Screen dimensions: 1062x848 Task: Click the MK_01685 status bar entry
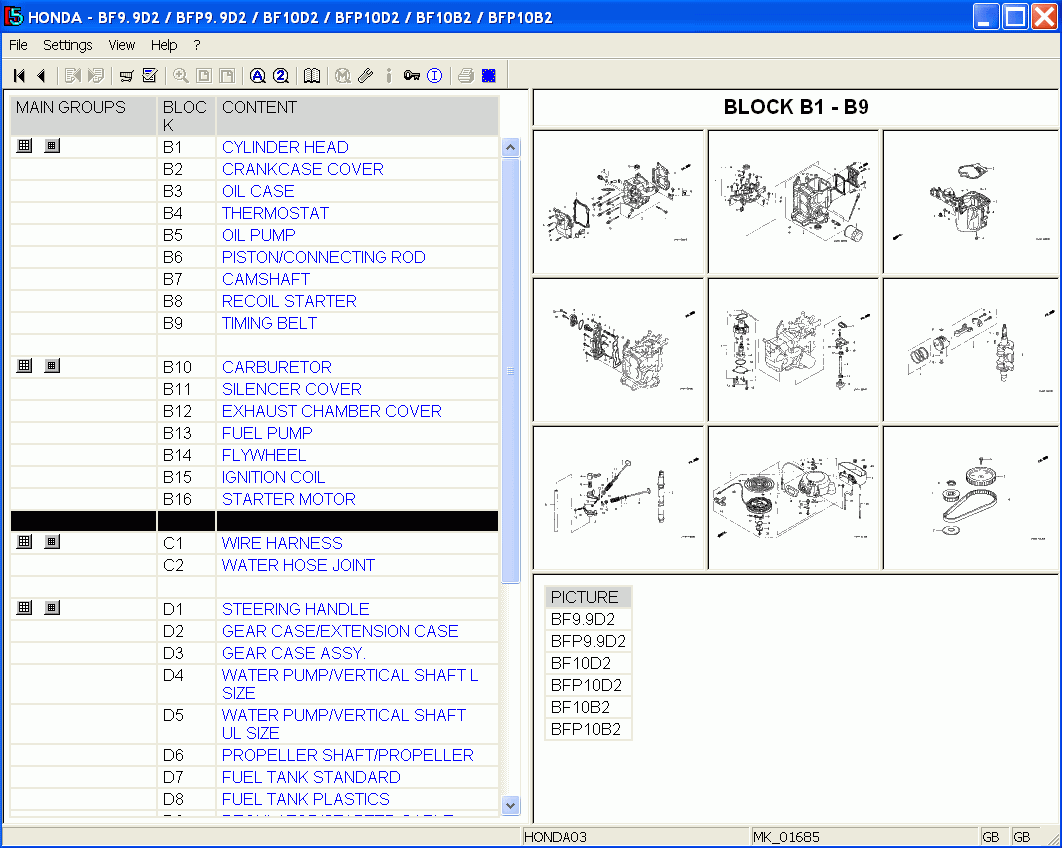(864, 837)
